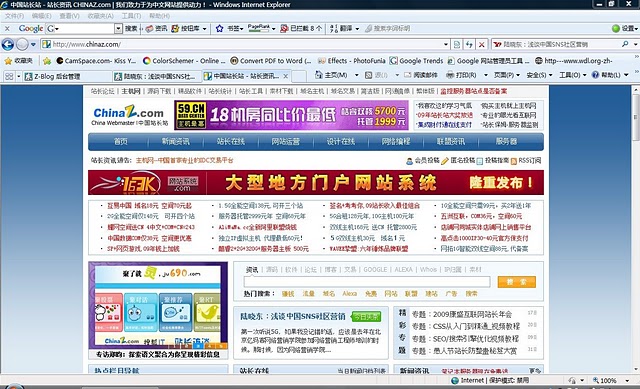Open the ColorSchemer - Online favorites link
Viewport: 640px width, 389px height.
[184, 60]
